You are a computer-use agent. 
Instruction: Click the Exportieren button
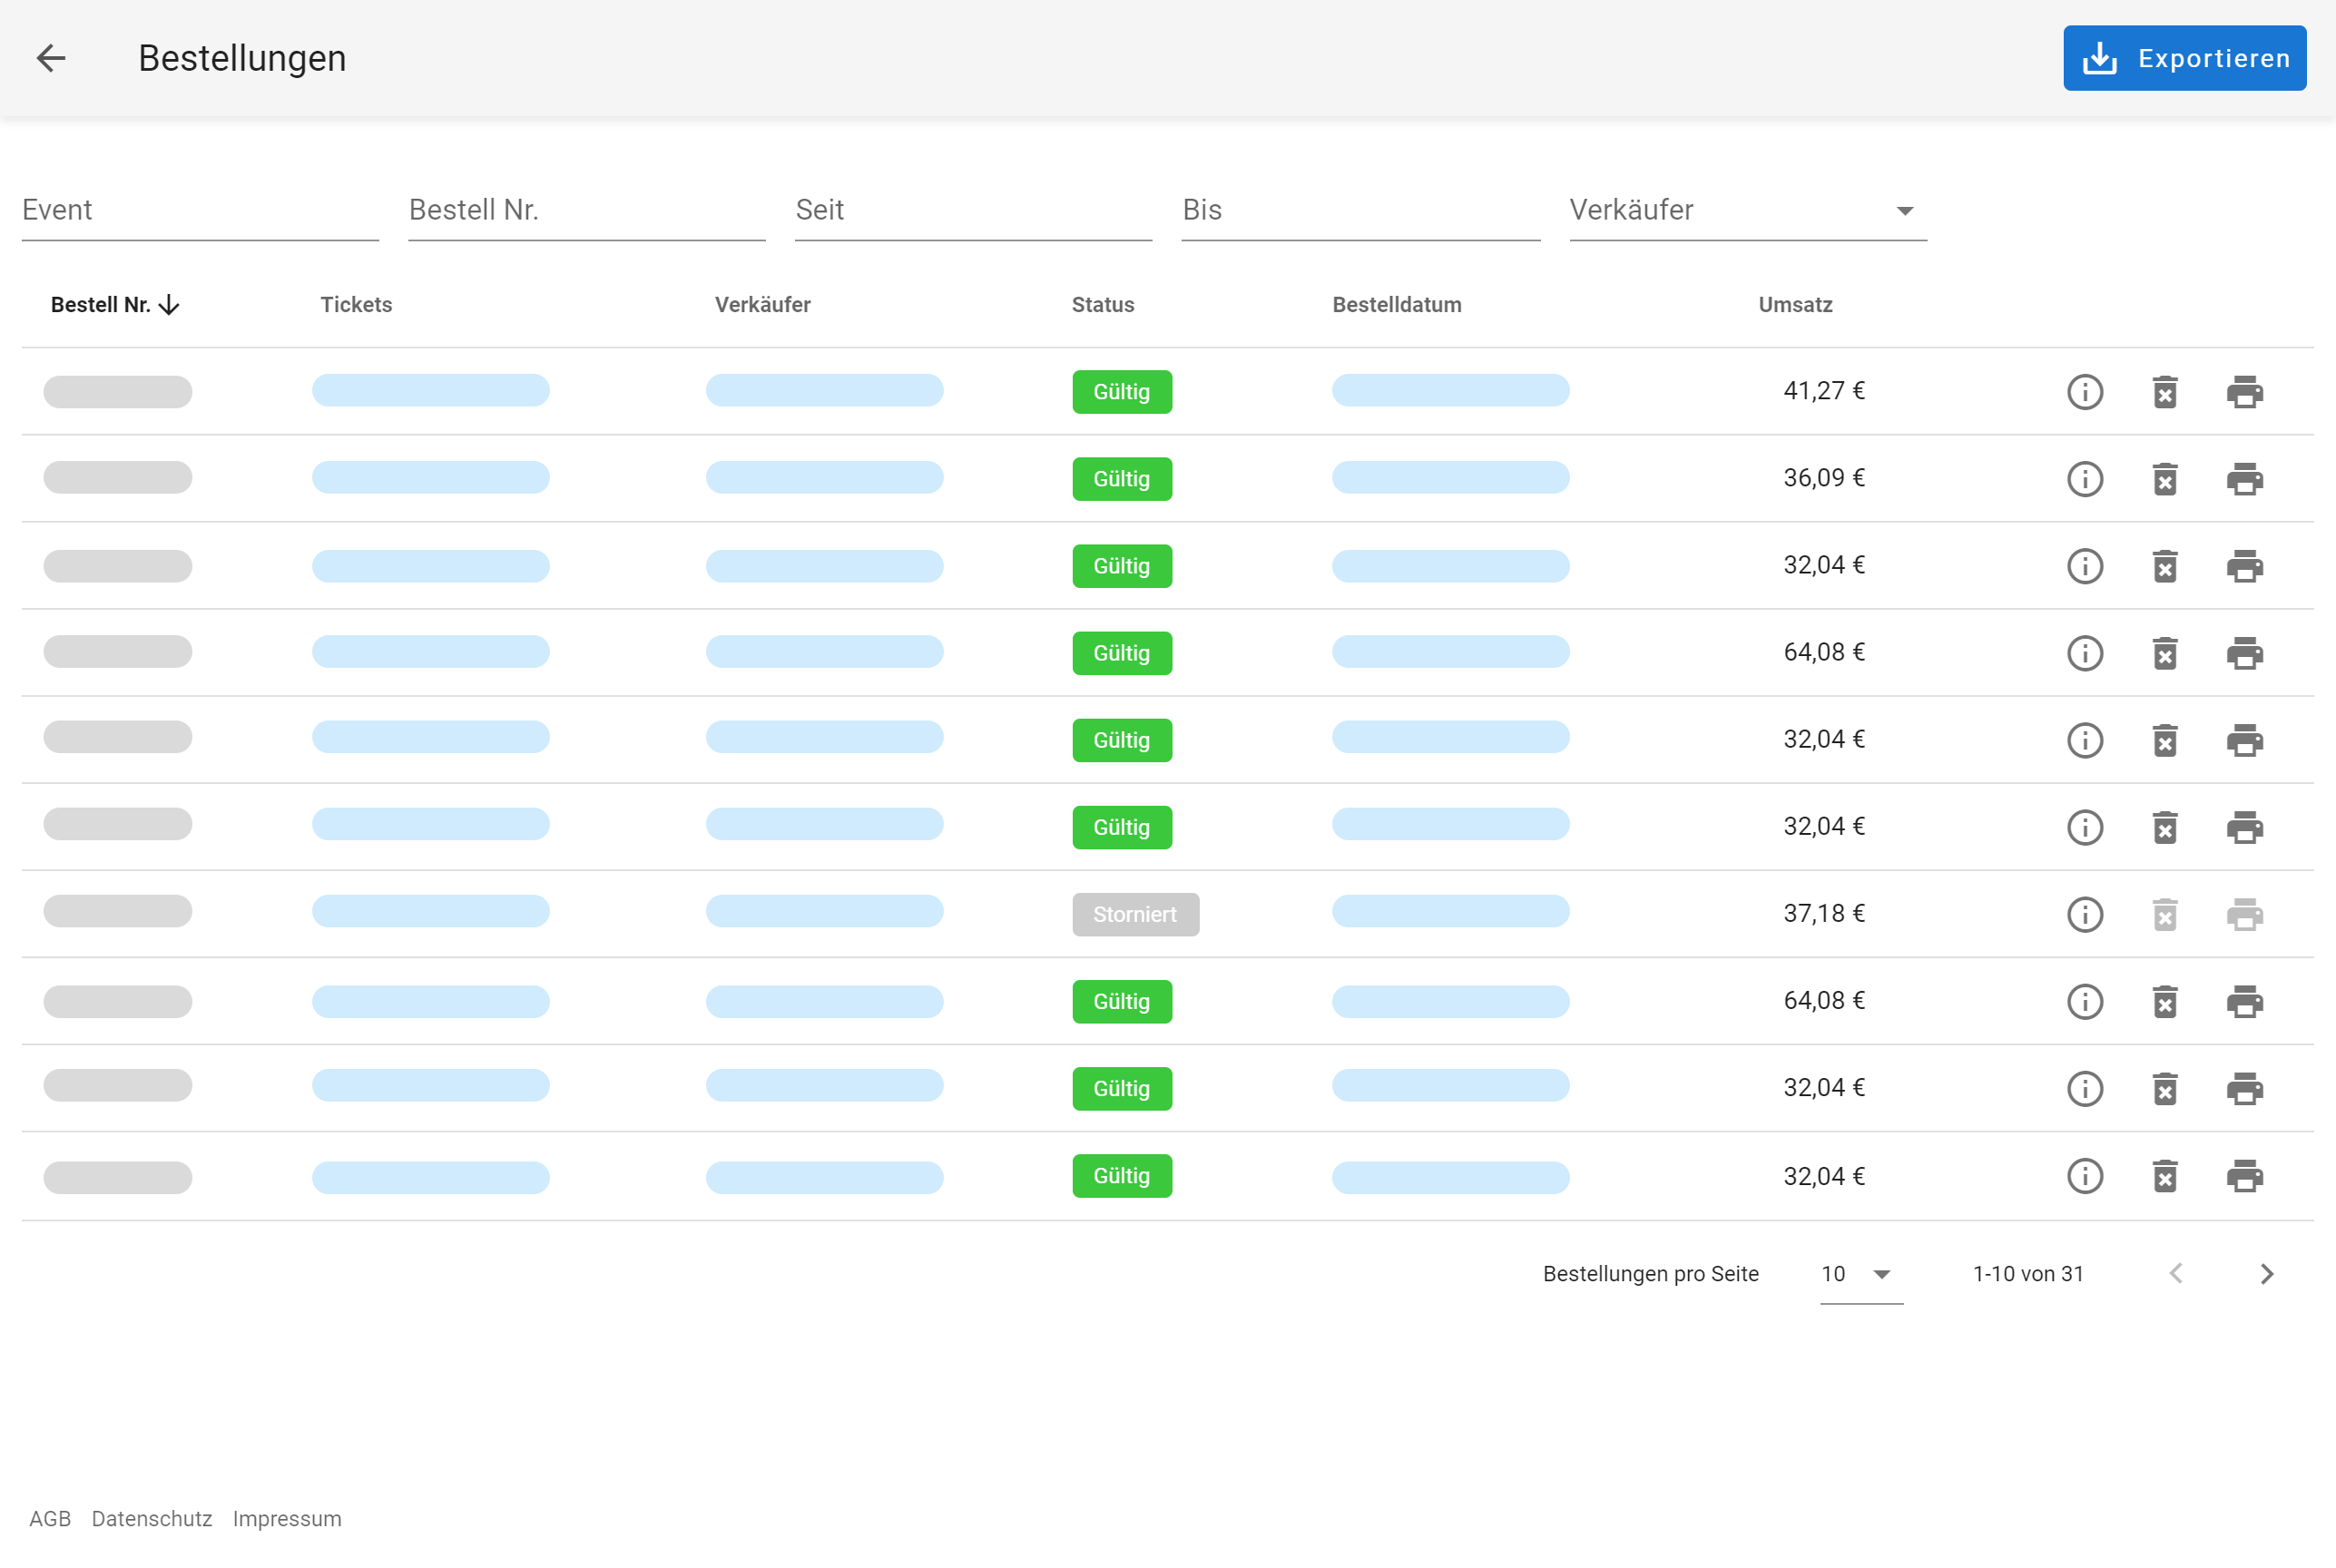coord(2184,58)
